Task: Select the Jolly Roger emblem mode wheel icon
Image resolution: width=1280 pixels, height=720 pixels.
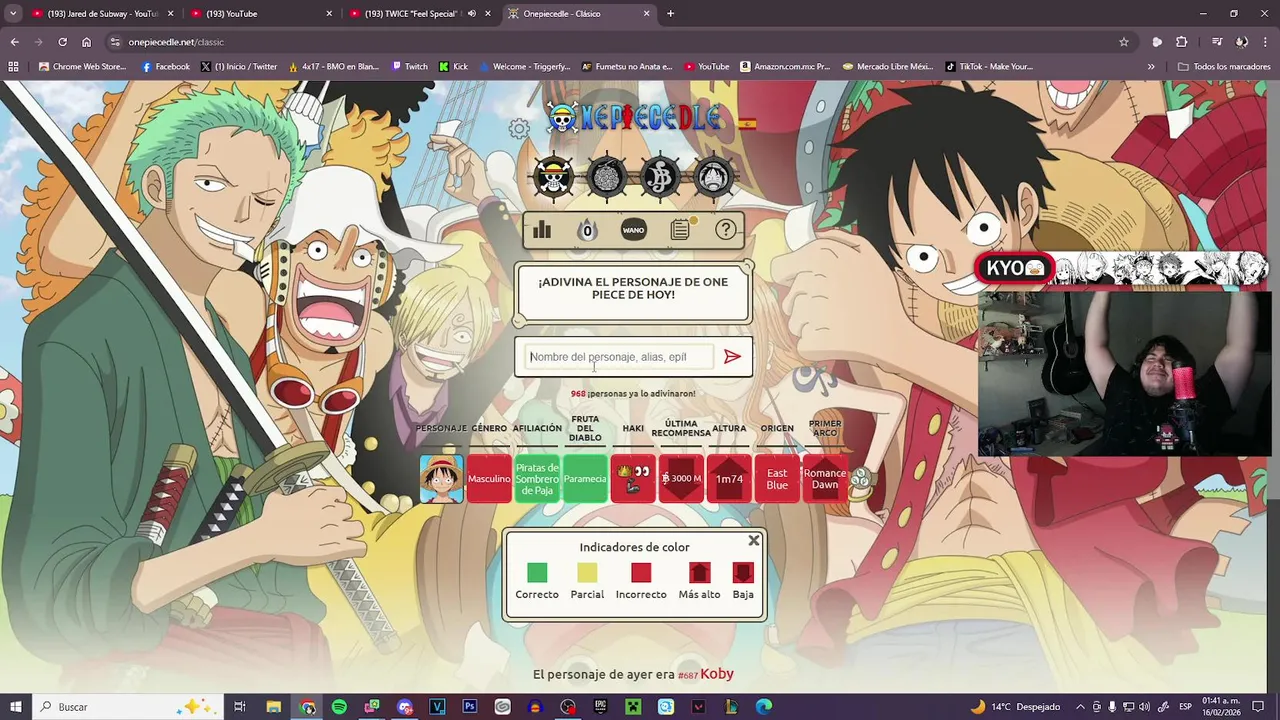Action: (x=660, y=178)
